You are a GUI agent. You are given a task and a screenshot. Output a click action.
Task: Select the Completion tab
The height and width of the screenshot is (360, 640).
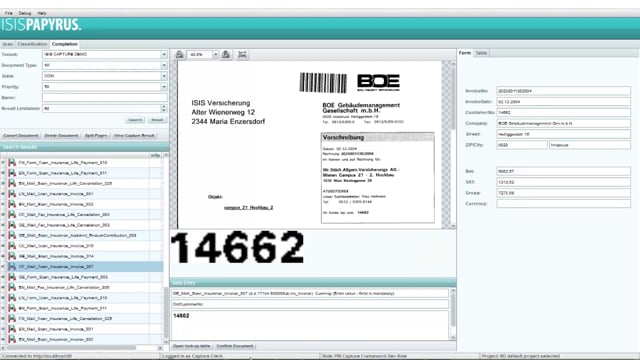(64, 44)
